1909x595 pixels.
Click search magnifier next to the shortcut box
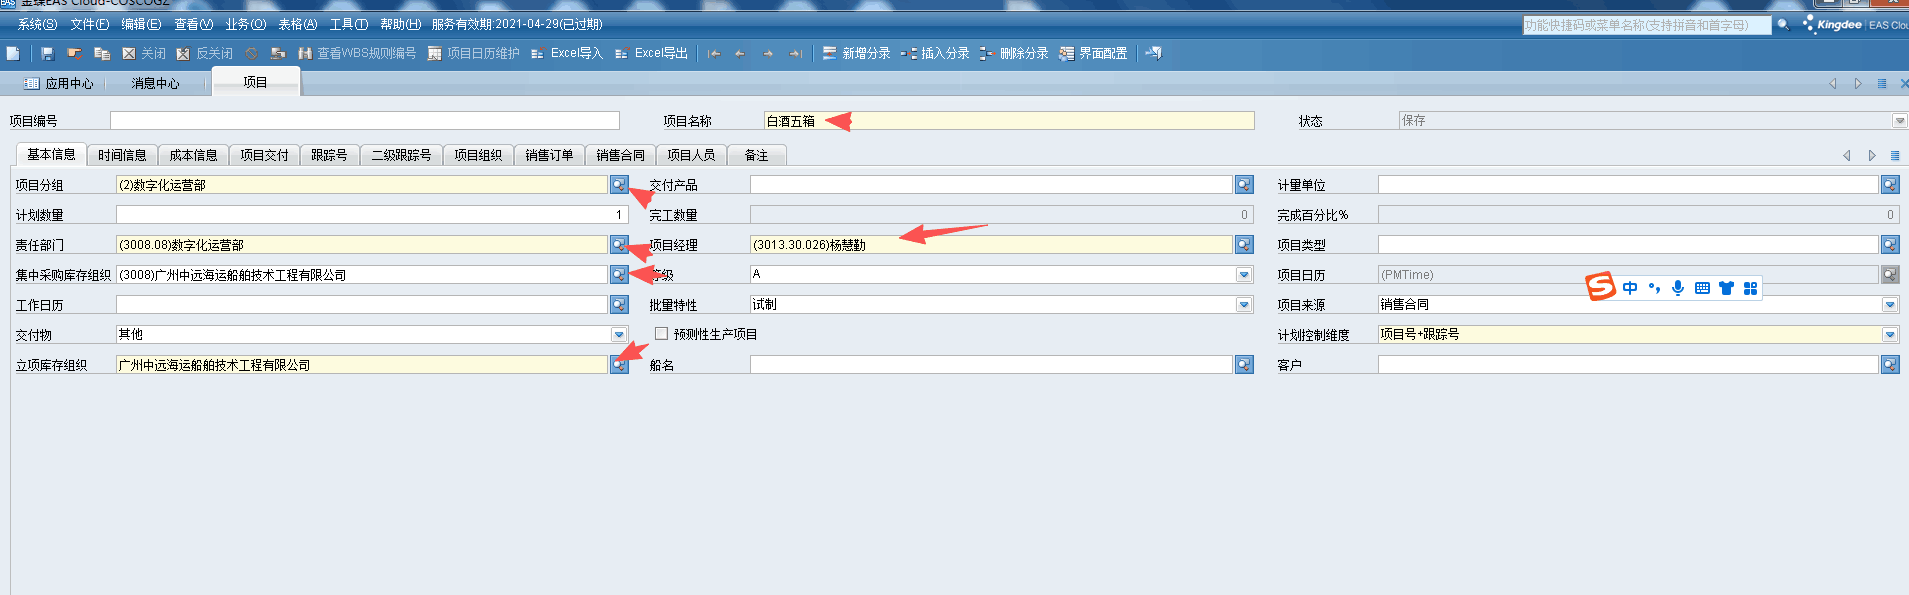[1783, 25]
